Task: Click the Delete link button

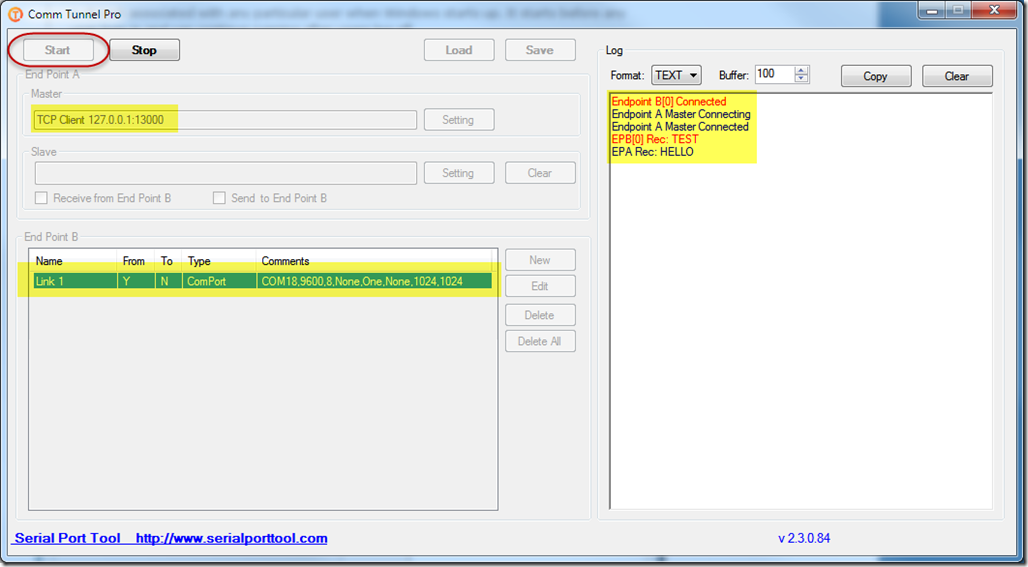Action: [x=540, y=315]
